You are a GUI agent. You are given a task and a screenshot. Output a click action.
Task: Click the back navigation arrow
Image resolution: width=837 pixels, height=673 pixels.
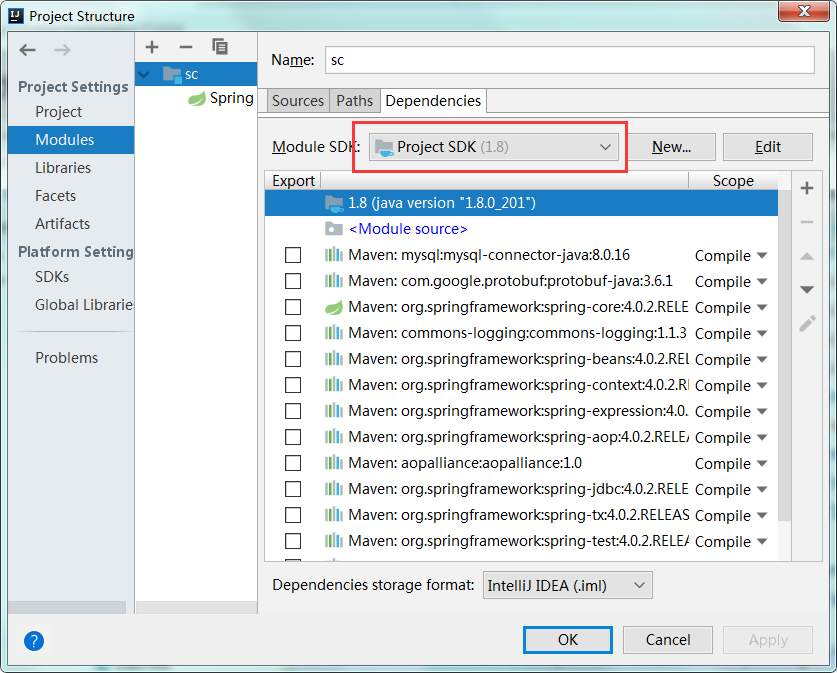[27, 50]
